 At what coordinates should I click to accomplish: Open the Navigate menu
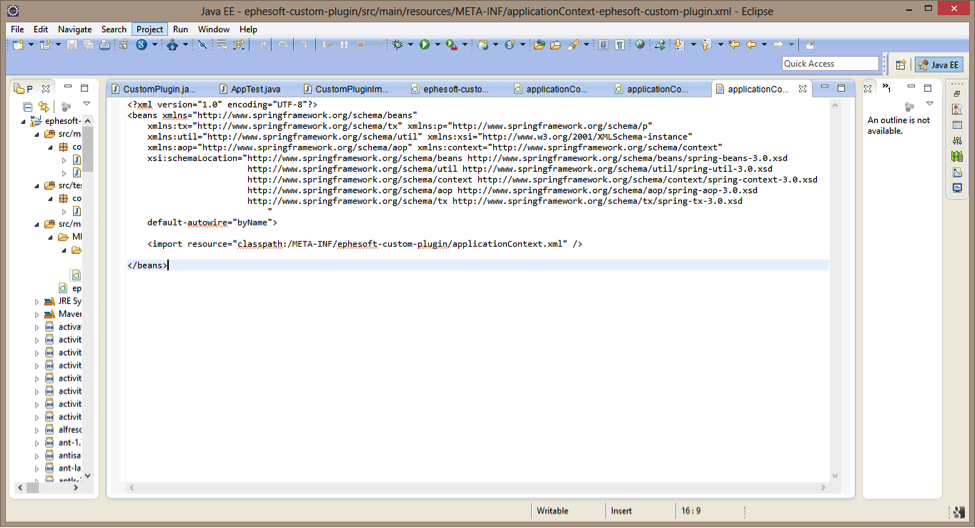tap(75, 29)
